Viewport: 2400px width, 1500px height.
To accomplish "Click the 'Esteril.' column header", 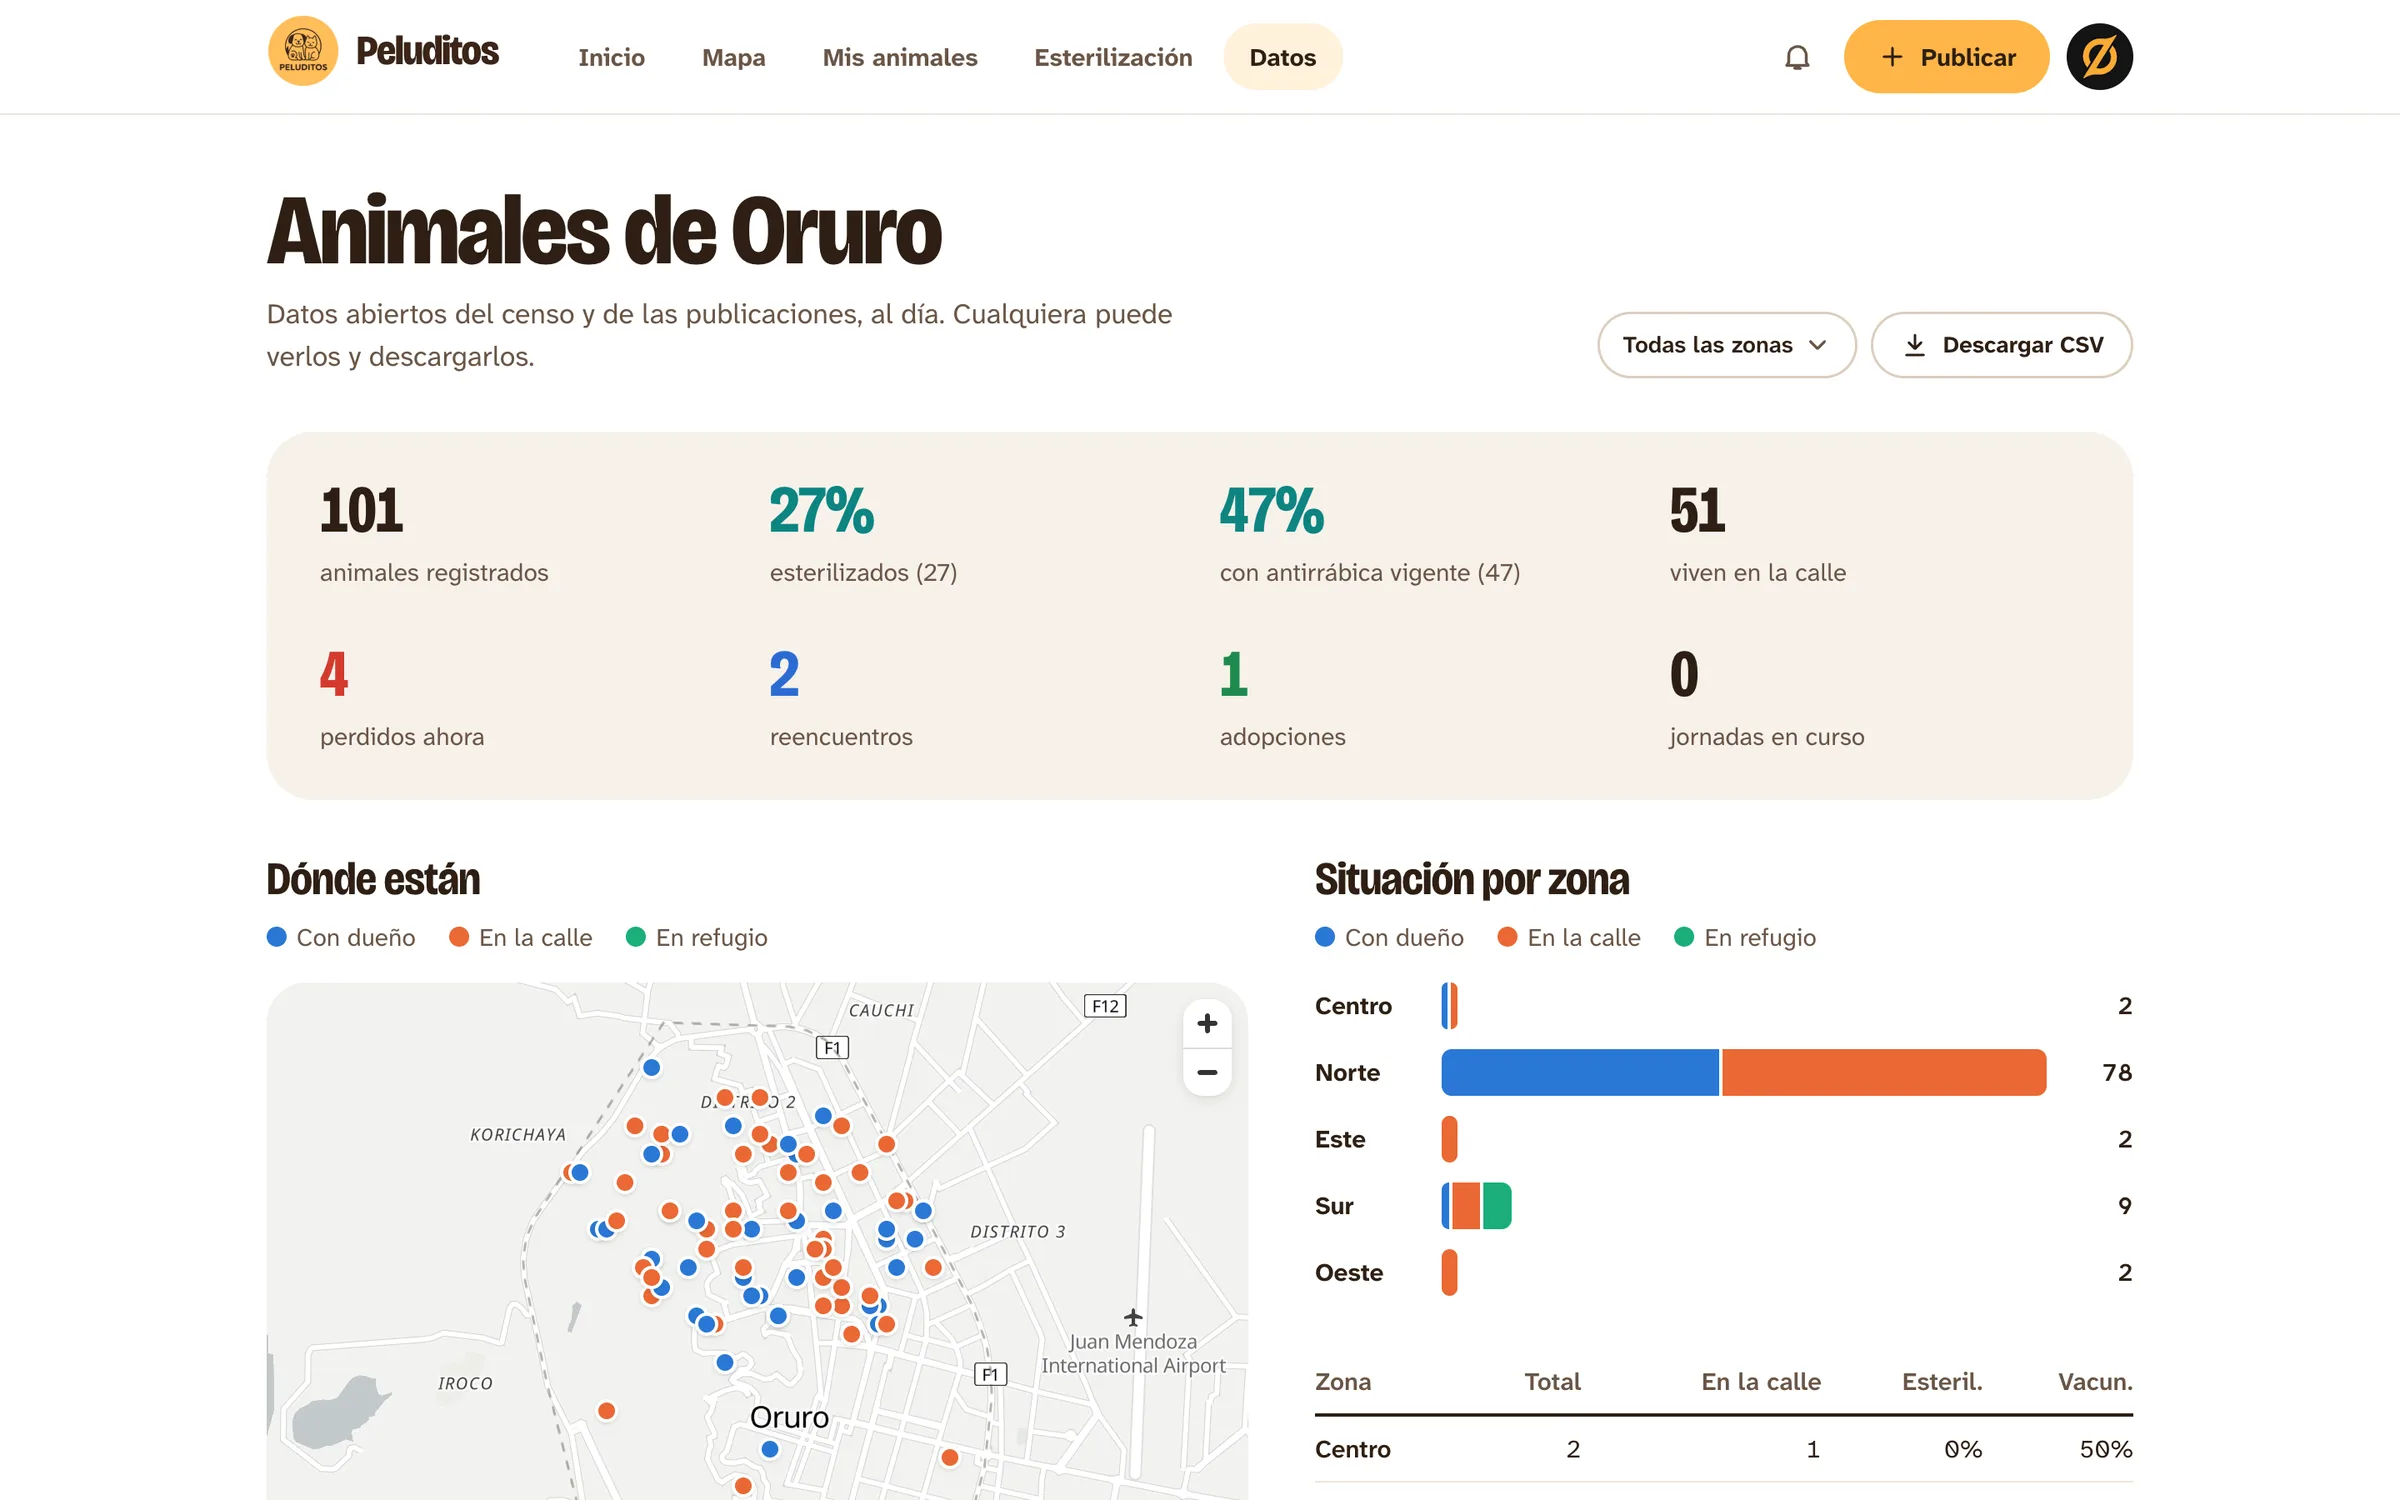I will click(1942, 1382).
